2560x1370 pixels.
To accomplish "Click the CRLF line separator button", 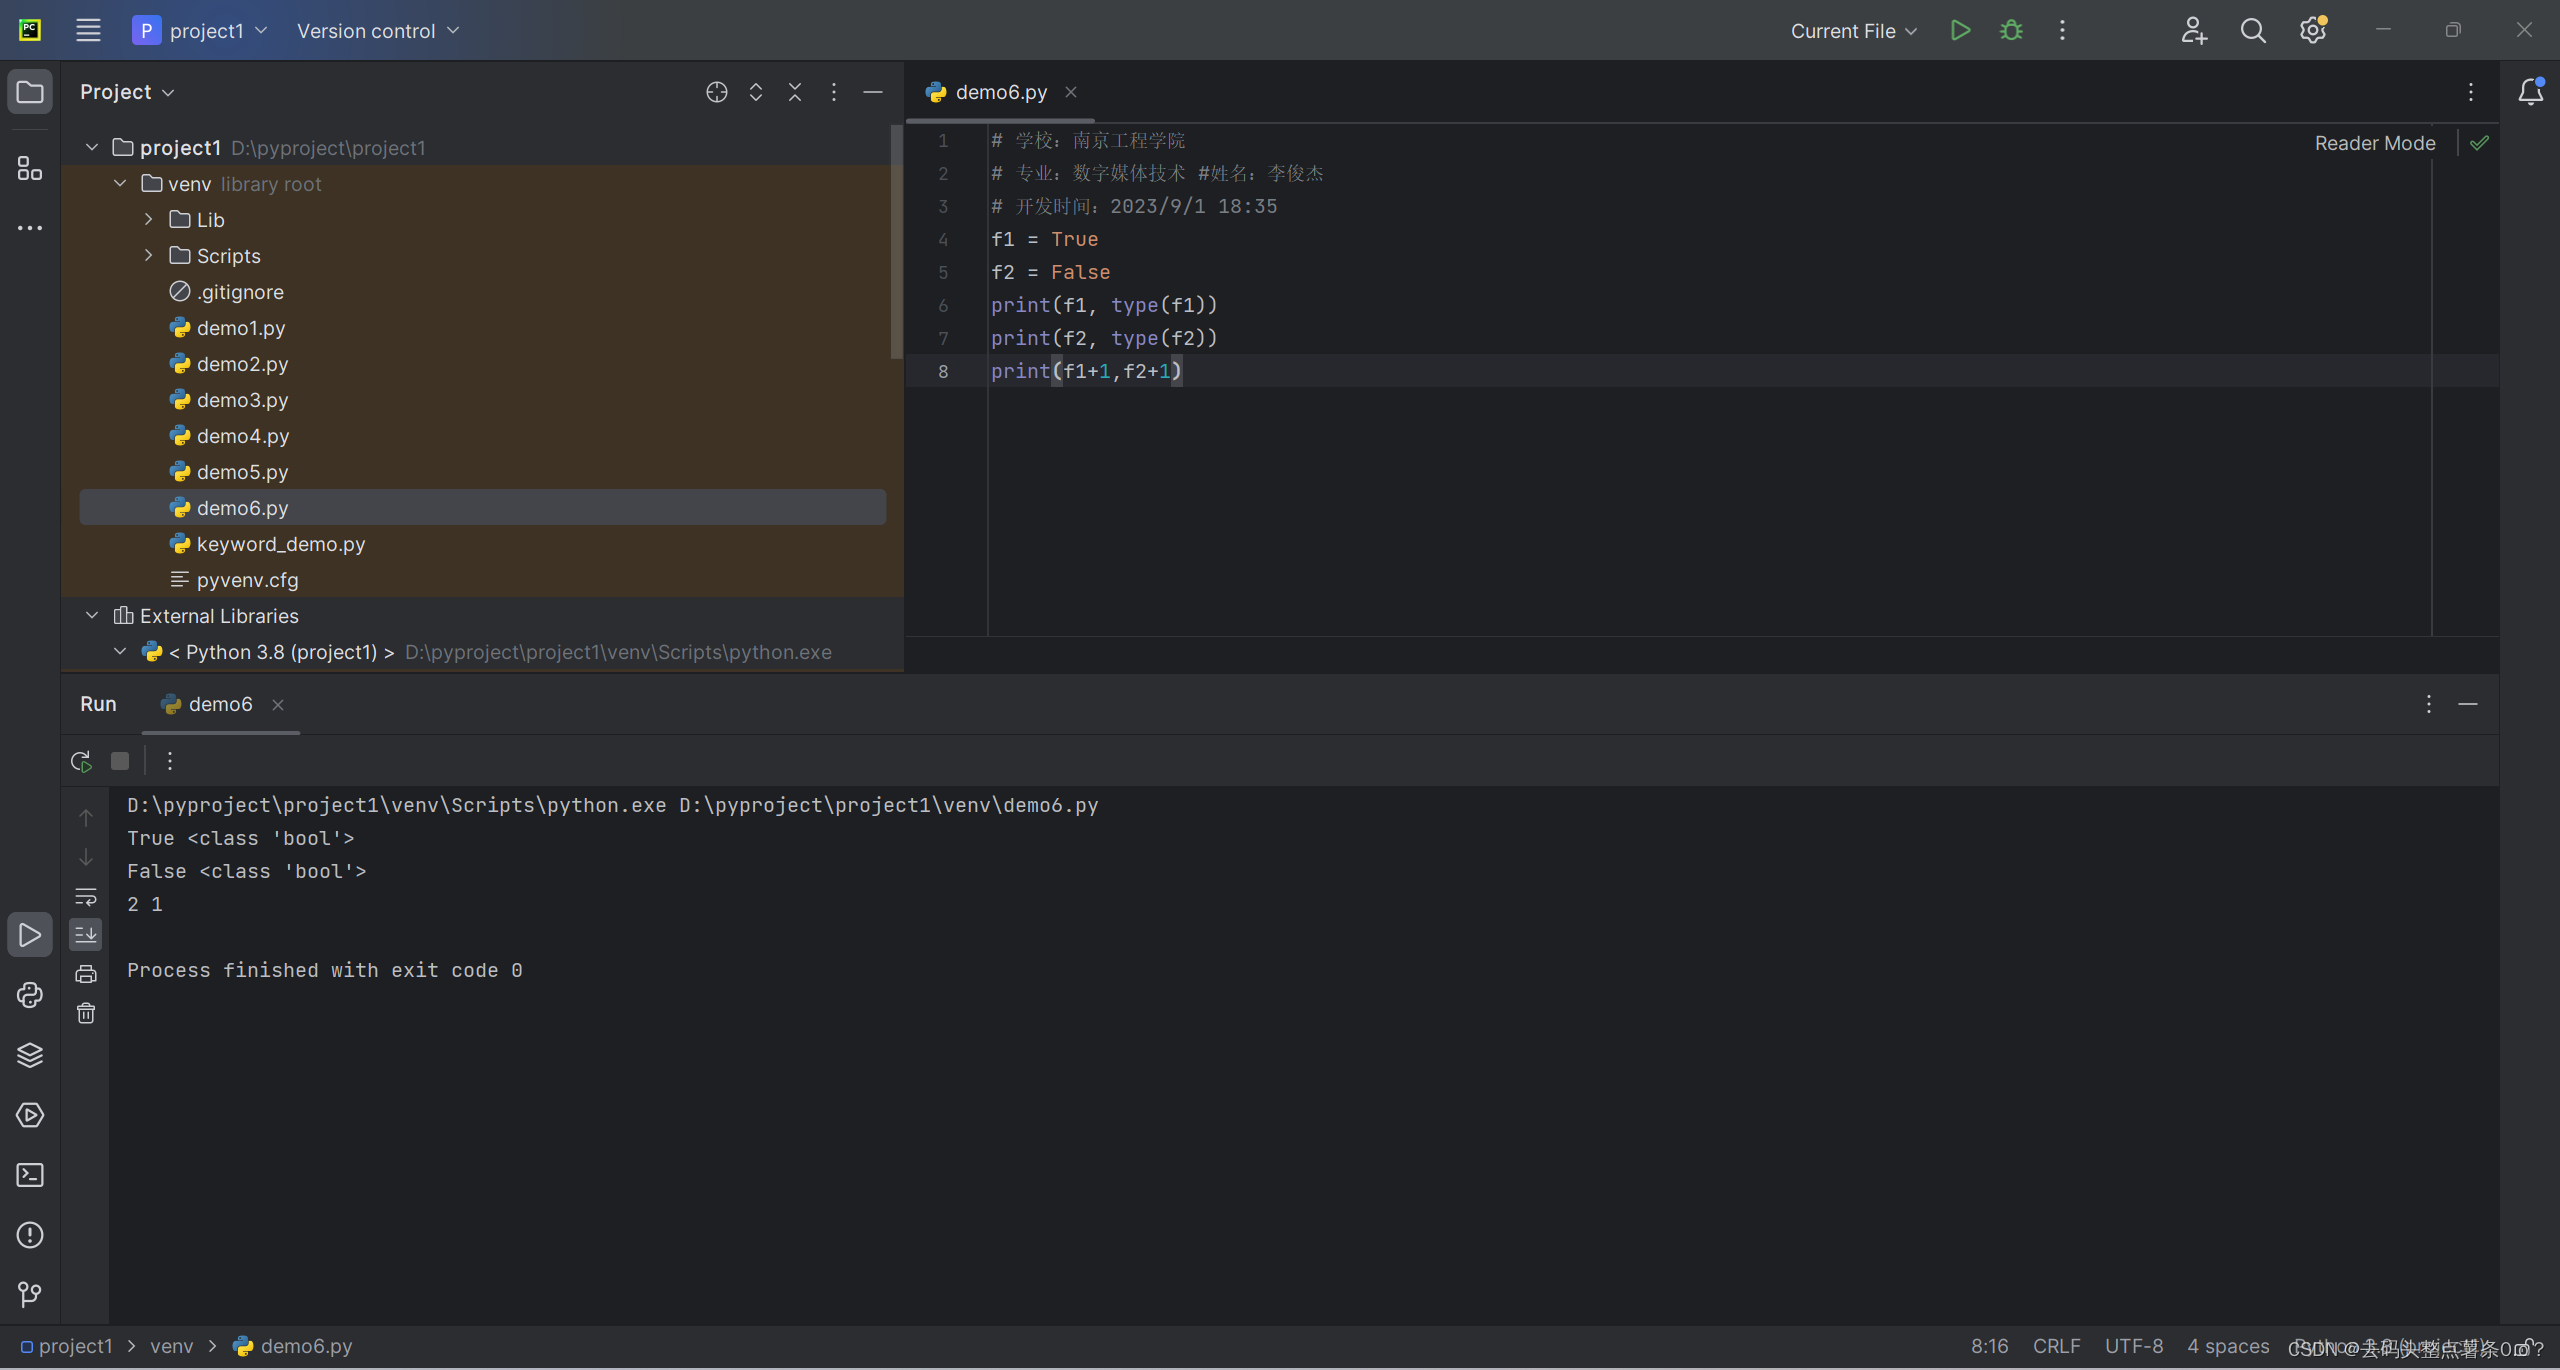I will (2056, 1346).
